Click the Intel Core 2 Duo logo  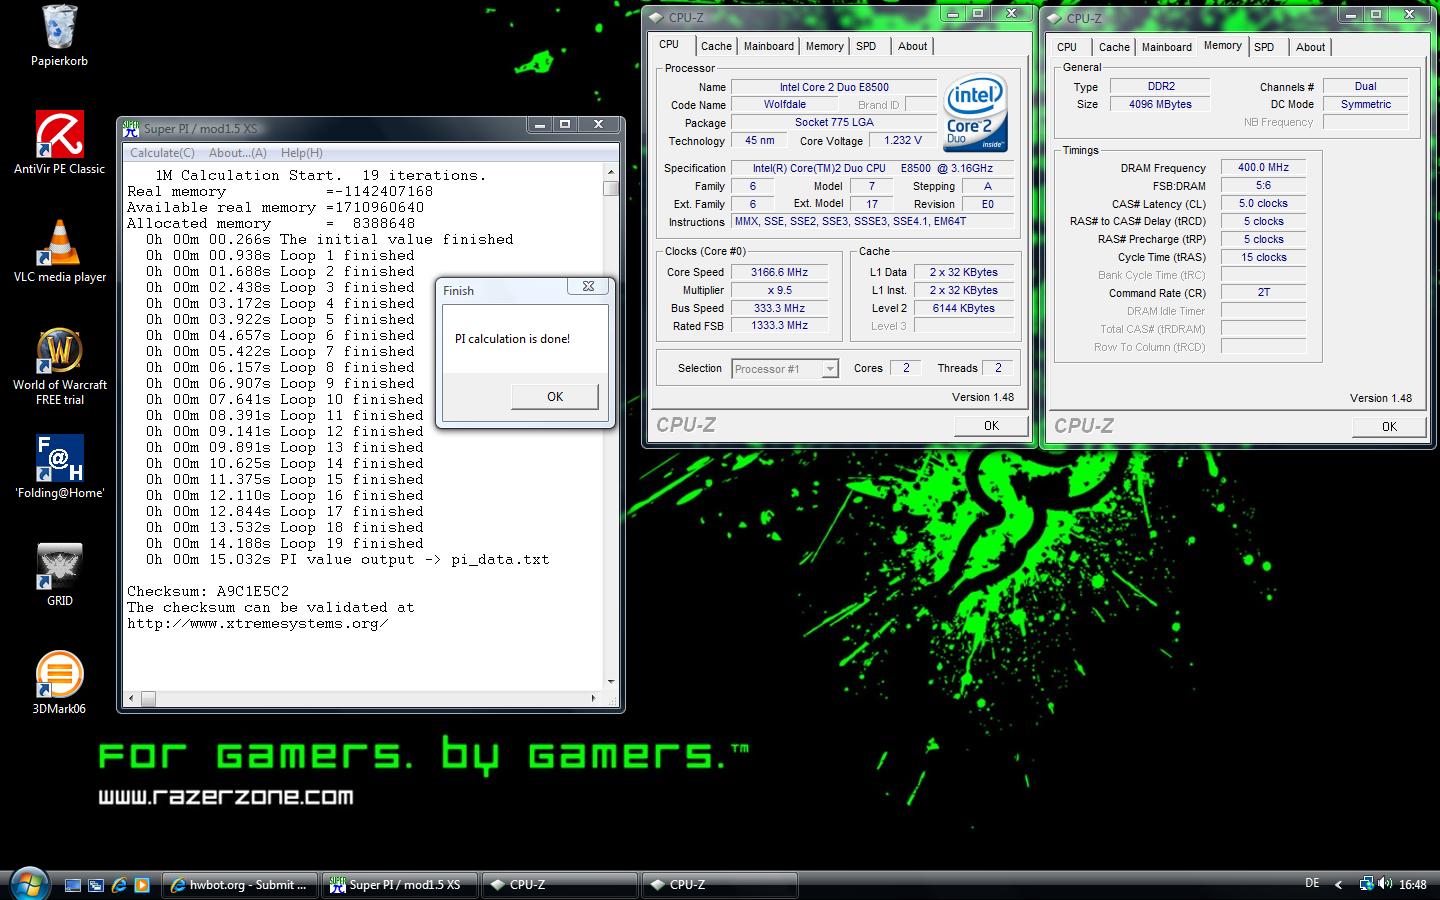click(x=975, y=112)
